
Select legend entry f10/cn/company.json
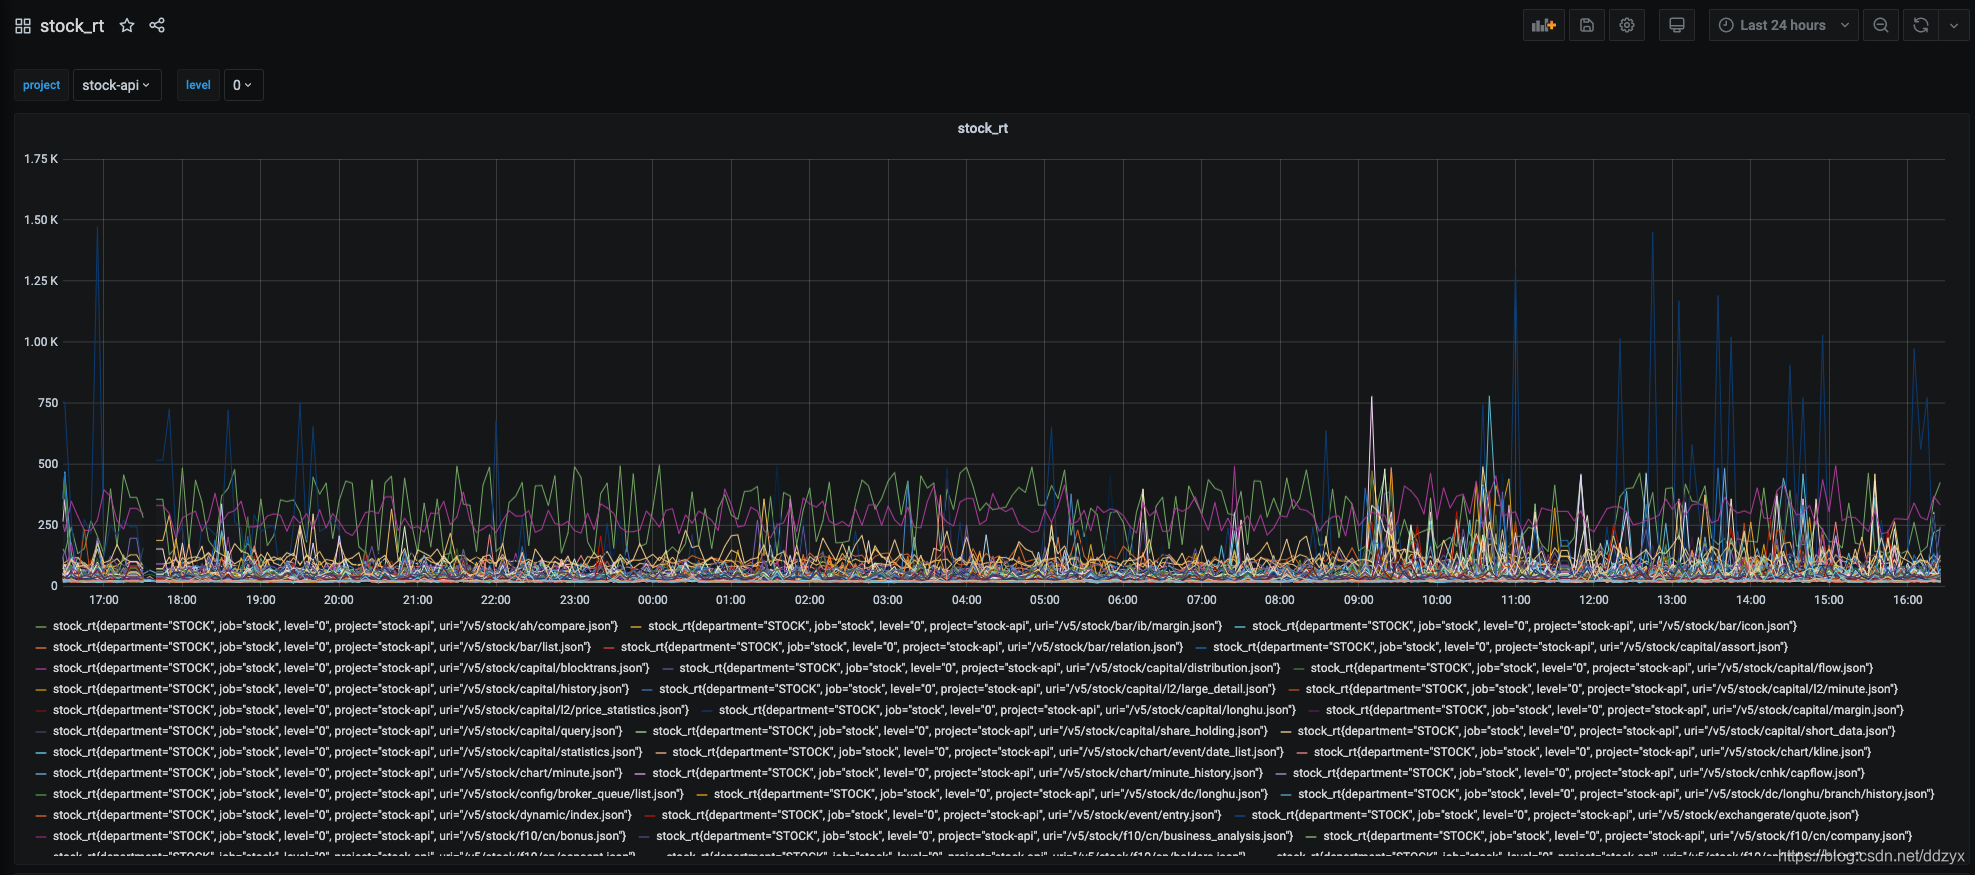click(1617, 836)
